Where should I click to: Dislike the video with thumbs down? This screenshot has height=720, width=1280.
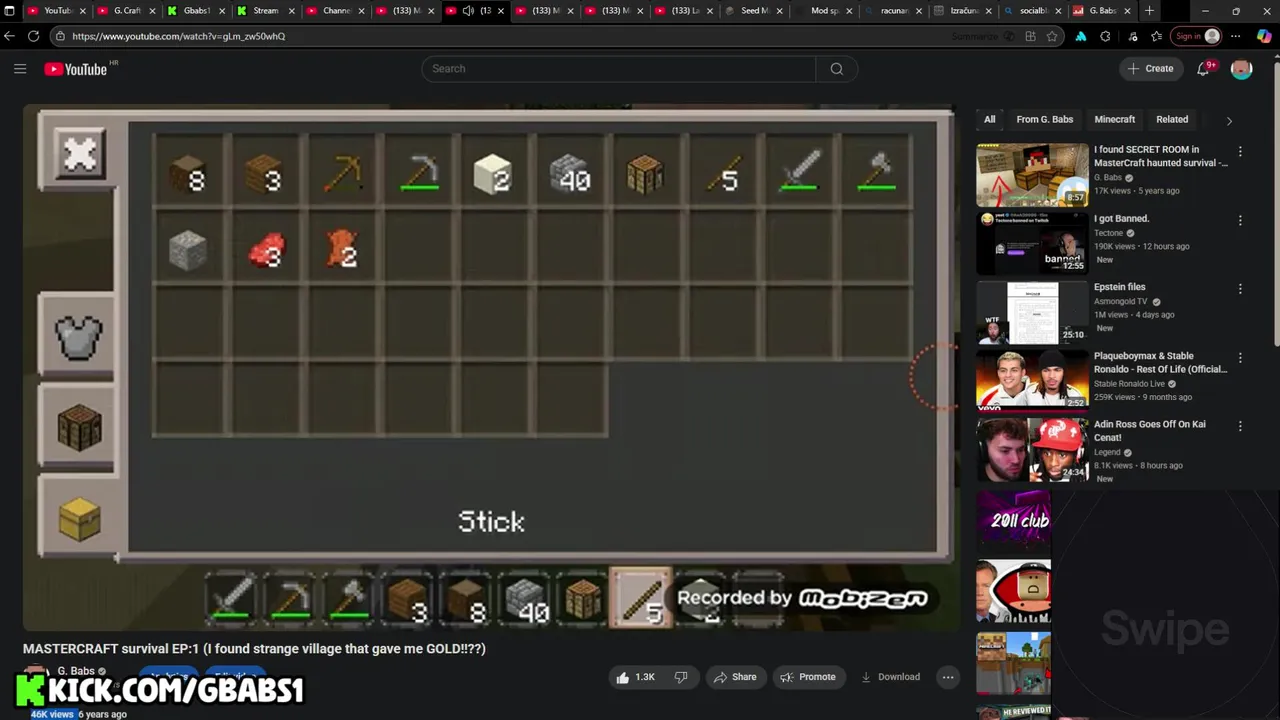click(x=681, y=677)
